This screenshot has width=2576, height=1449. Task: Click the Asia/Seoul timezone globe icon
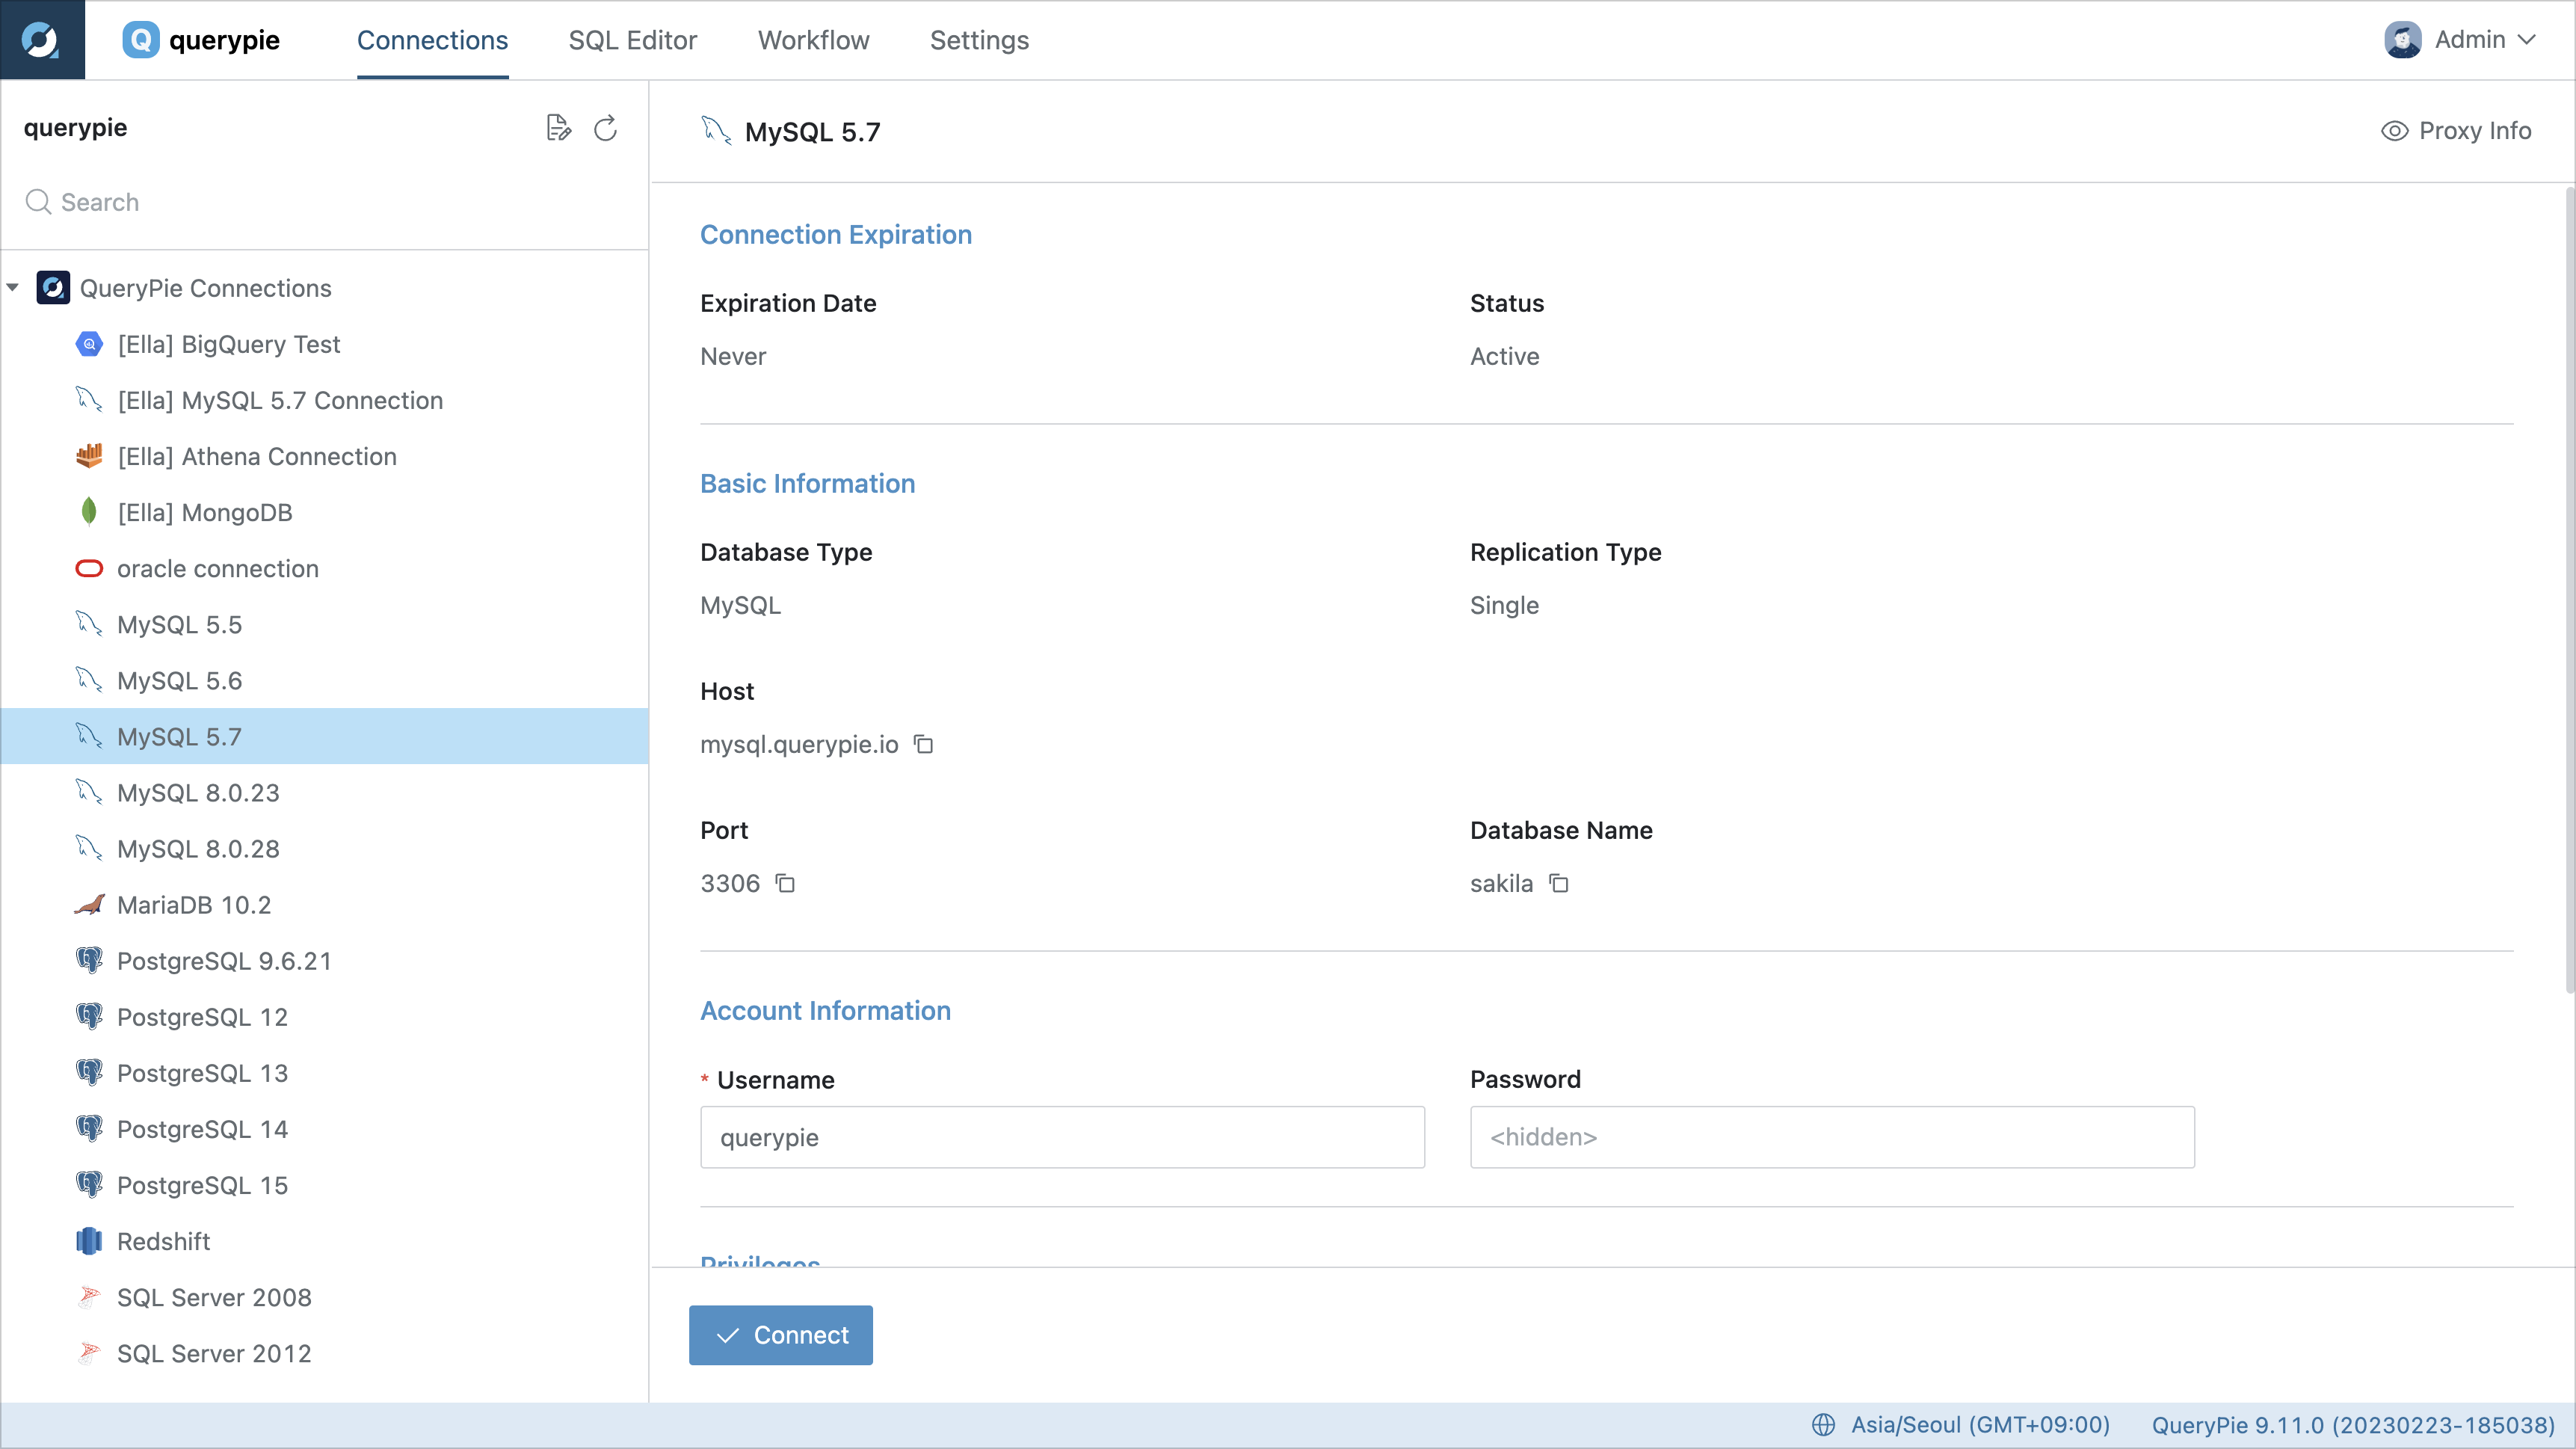[1824, 1425]
